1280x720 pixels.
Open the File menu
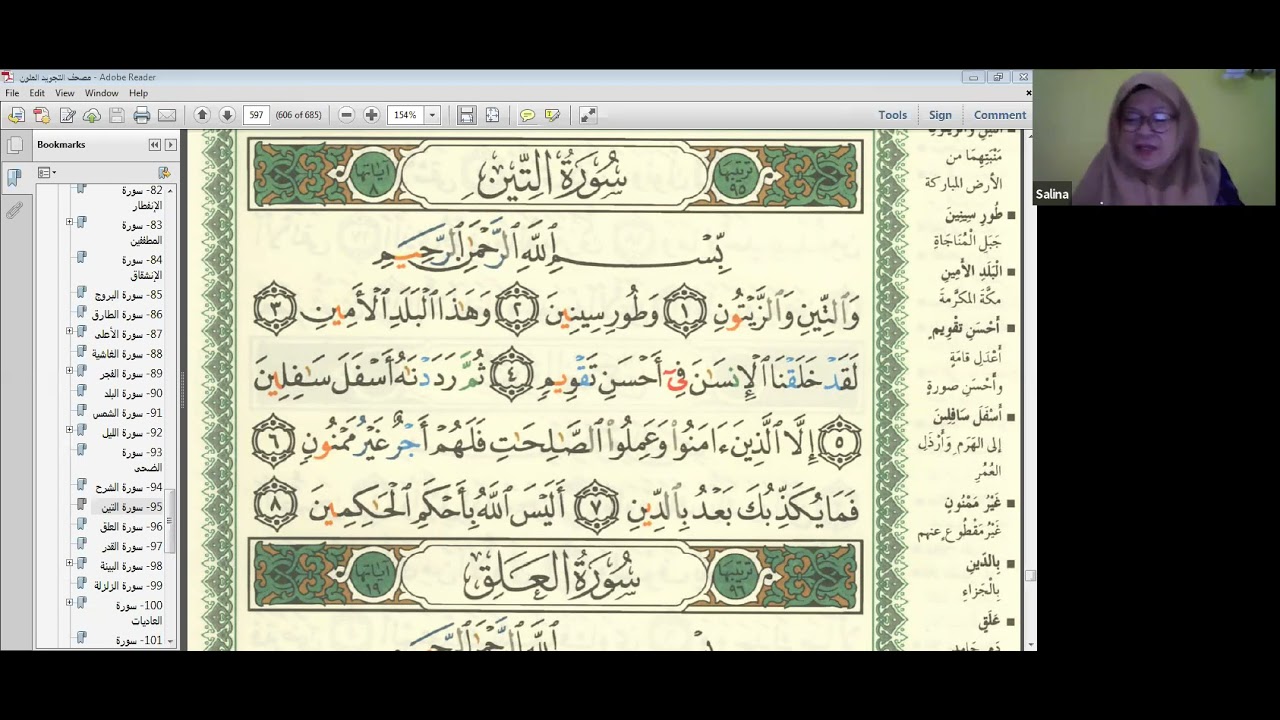[x=12, y=93]
